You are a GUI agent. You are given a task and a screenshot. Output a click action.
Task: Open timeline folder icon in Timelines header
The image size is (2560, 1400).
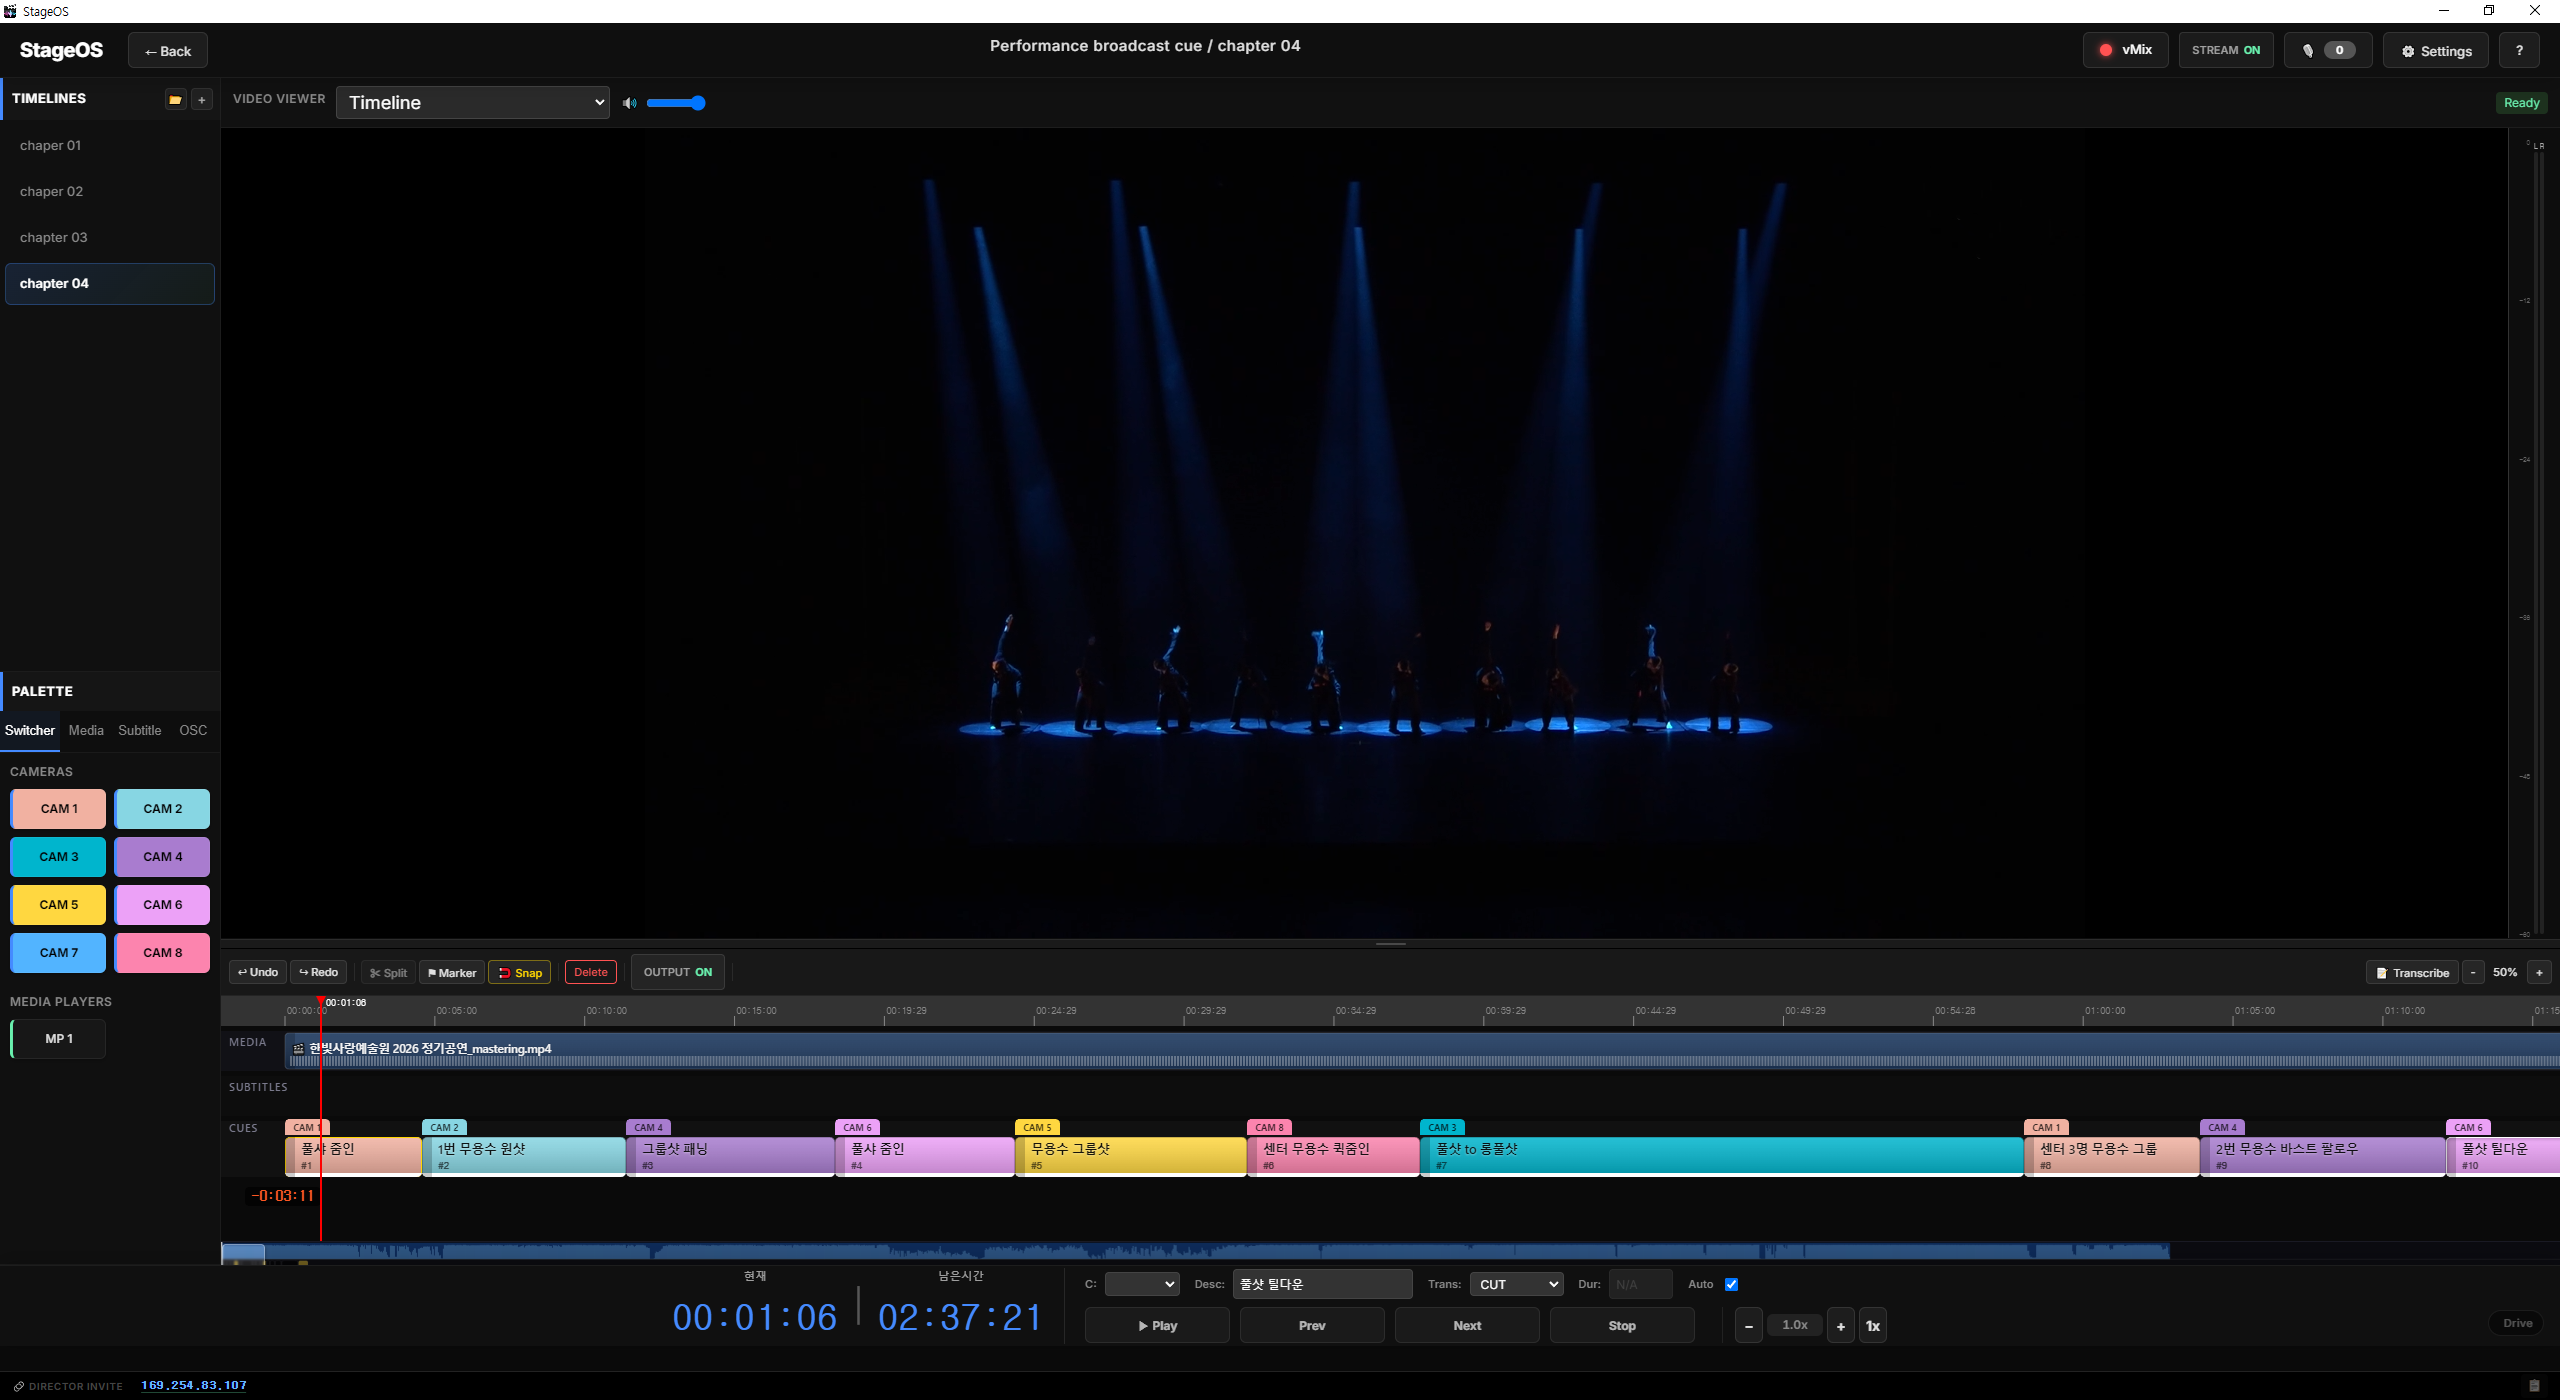coord(175,99)
